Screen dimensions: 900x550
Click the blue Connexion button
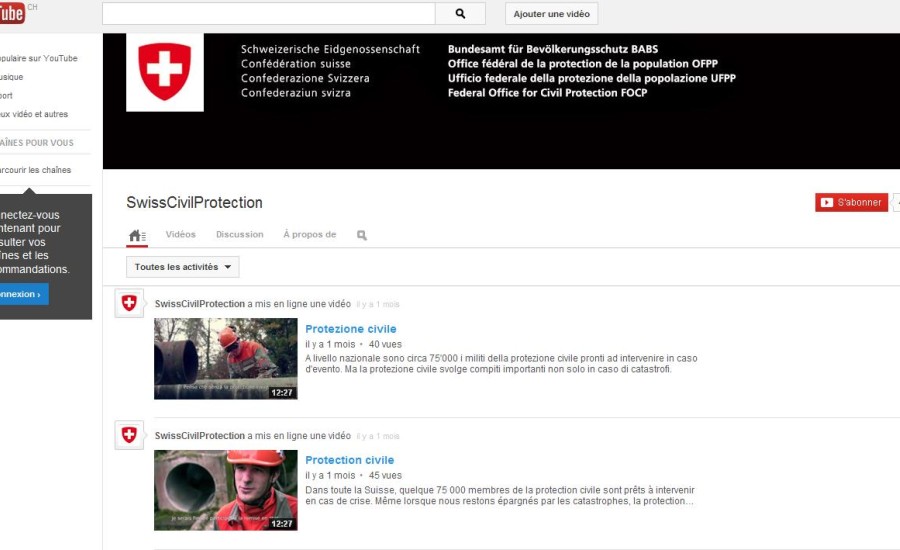[x=20, y=294]
